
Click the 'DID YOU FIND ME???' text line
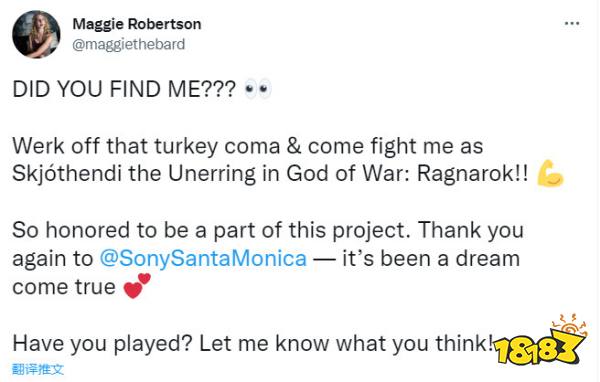[124, 89]
